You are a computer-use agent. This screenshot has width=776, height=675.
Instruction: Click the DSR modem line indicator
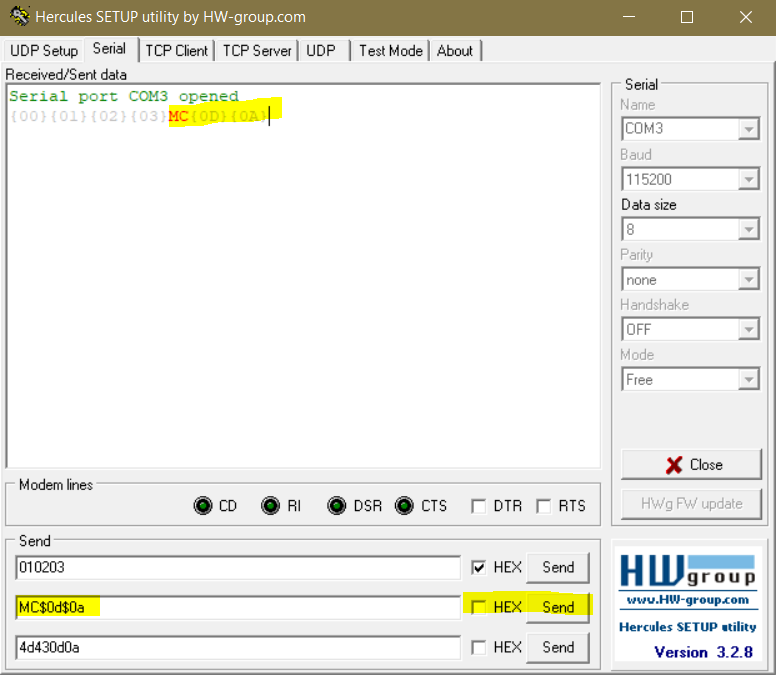[337, 506]
